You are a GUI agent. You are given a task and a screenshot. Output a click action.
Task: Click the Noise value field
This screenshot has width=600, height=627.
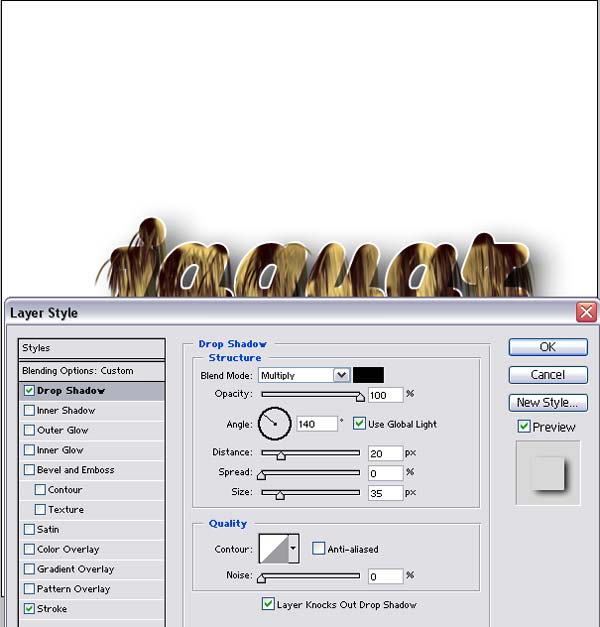pos(386,576)
